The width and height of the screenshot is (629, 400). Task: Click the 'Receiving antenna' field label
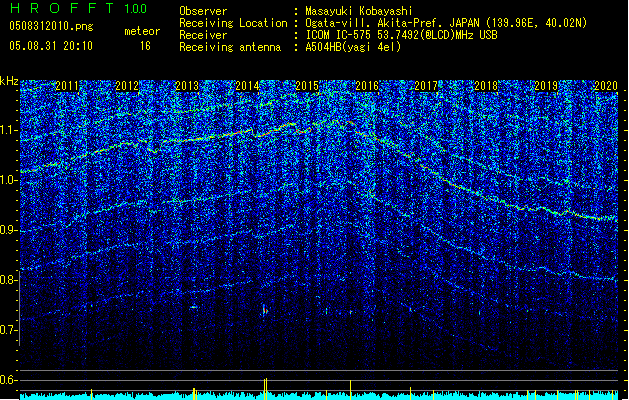[230, 47]
